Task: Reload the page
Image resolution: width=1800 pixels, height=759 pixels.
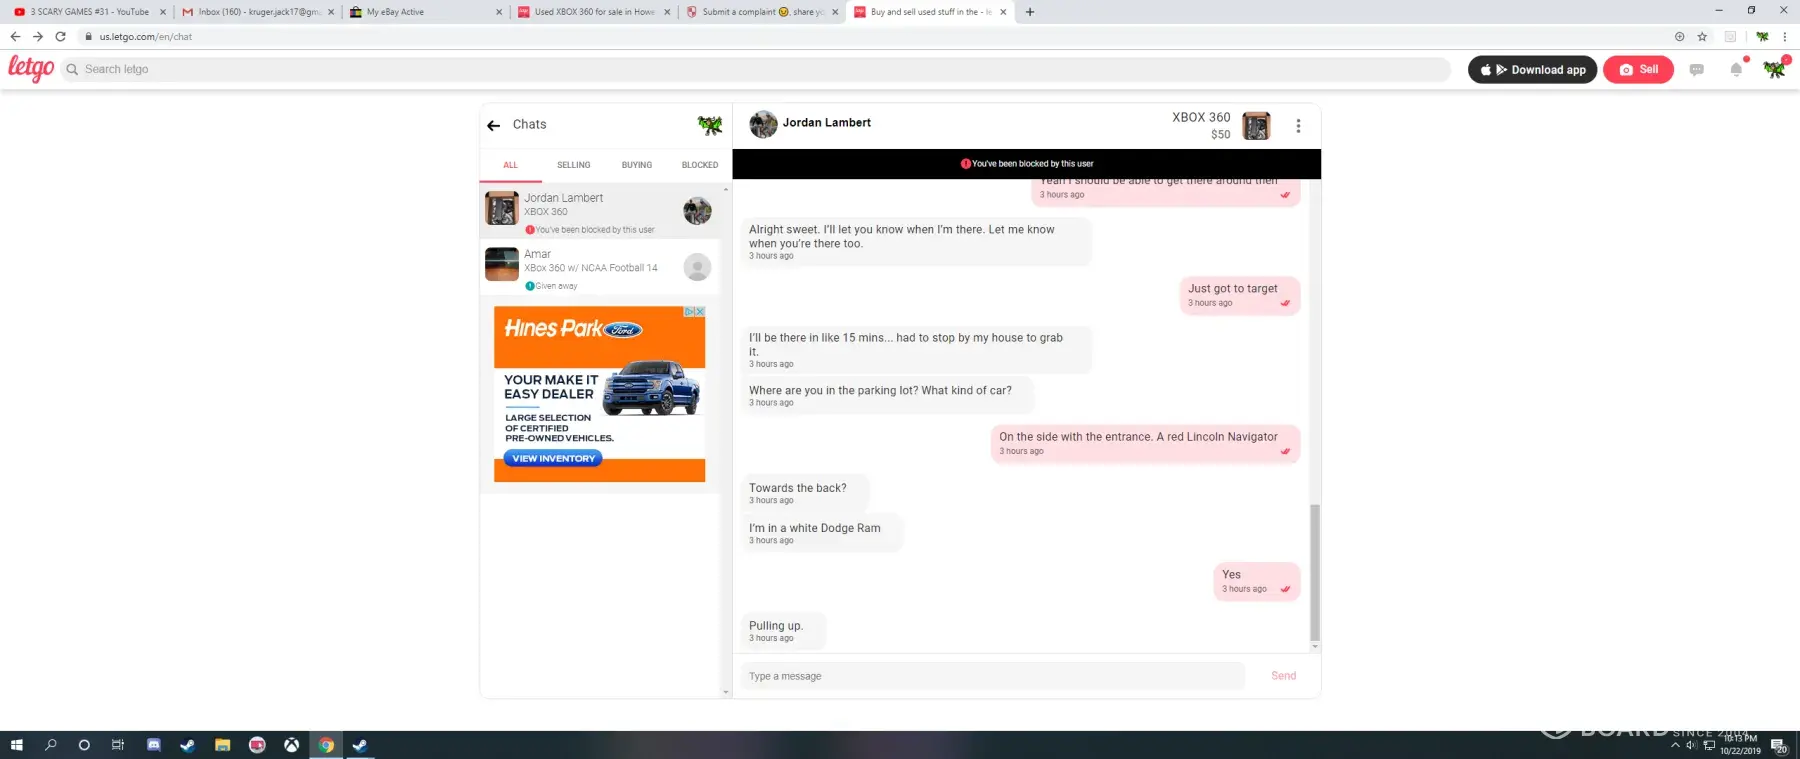Action: 60,37
